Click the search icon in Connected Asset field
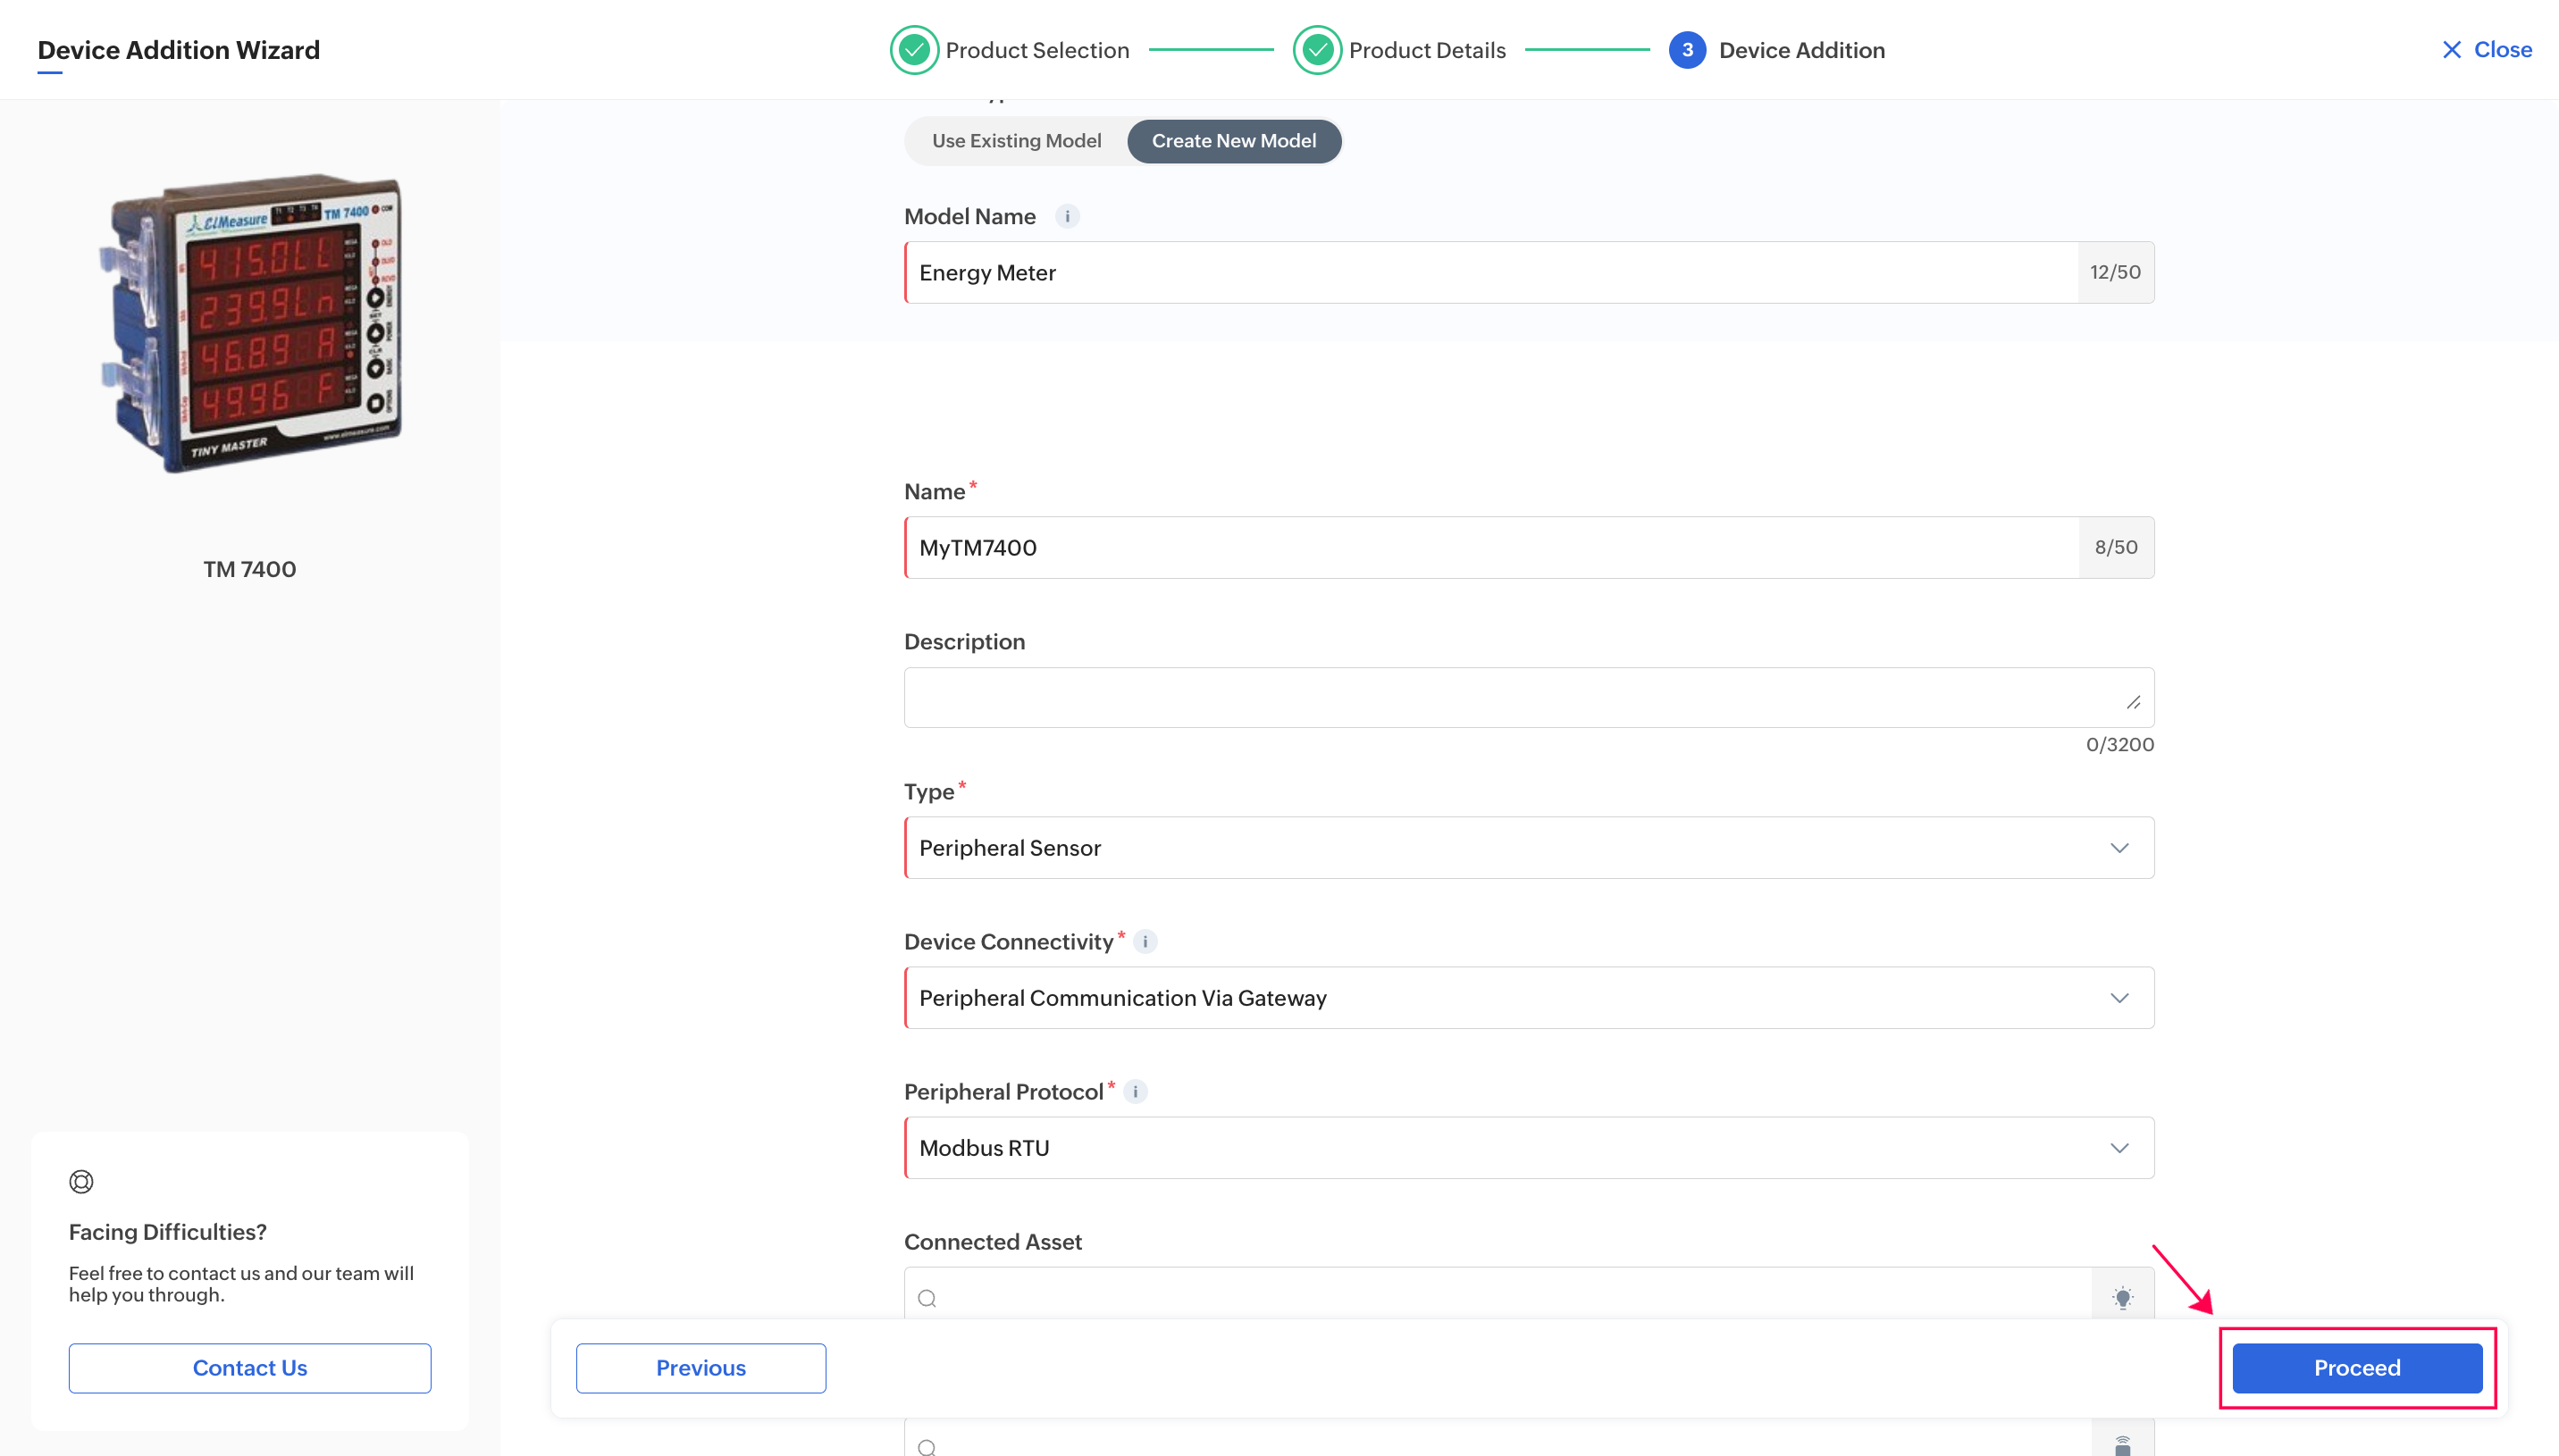 click(927, 1298)
